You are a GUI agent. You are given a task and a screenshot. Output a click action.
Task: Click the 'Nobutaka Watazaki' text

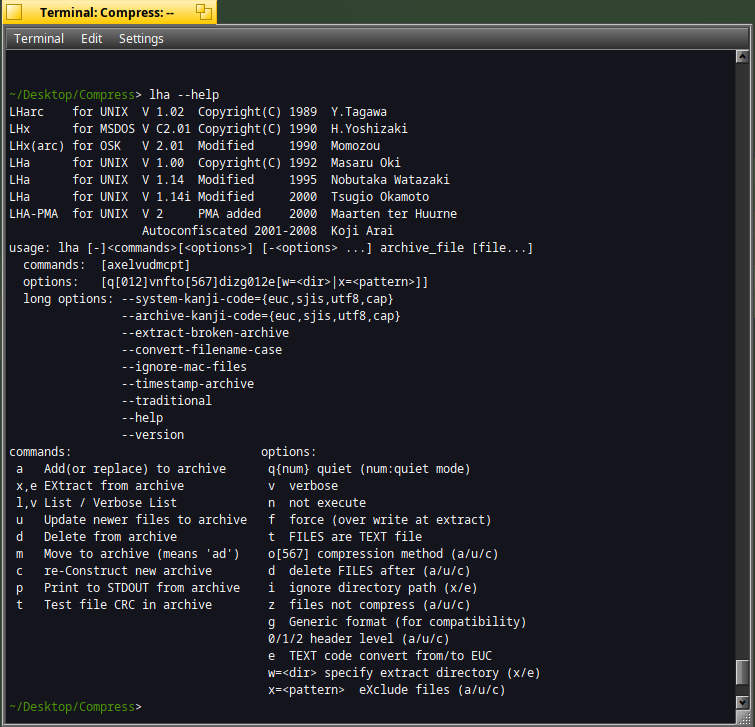(x=390, y=180)
